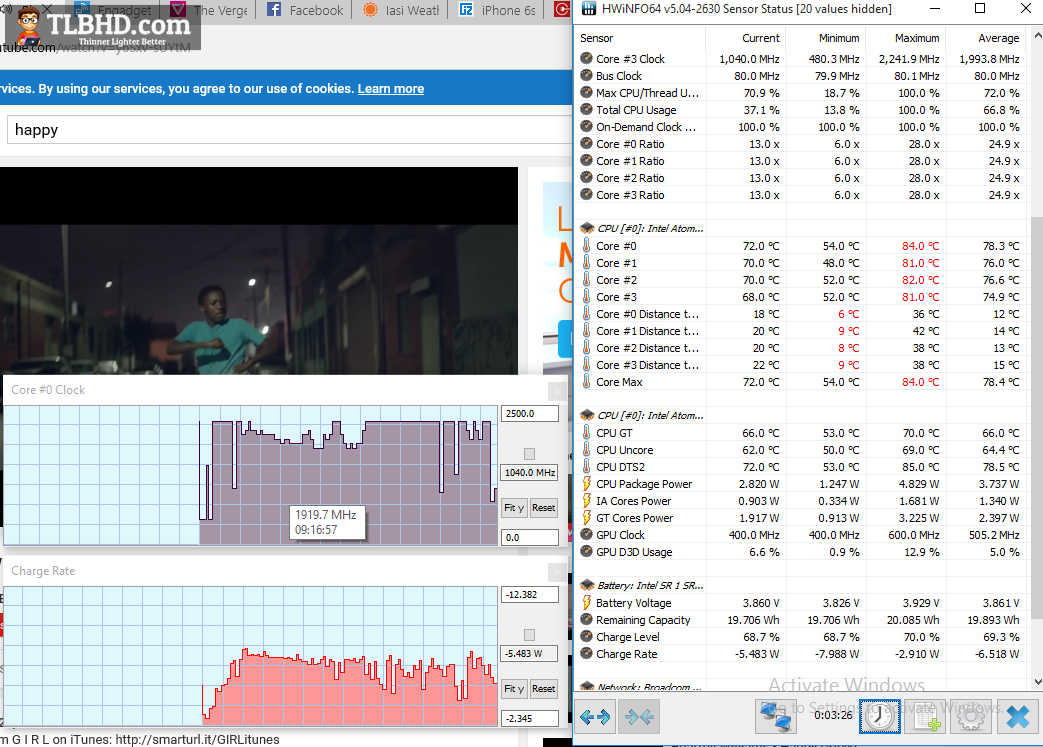Reset the elapsed timer with the clock icon
The image size is (1043, 747).
[879, 716]
